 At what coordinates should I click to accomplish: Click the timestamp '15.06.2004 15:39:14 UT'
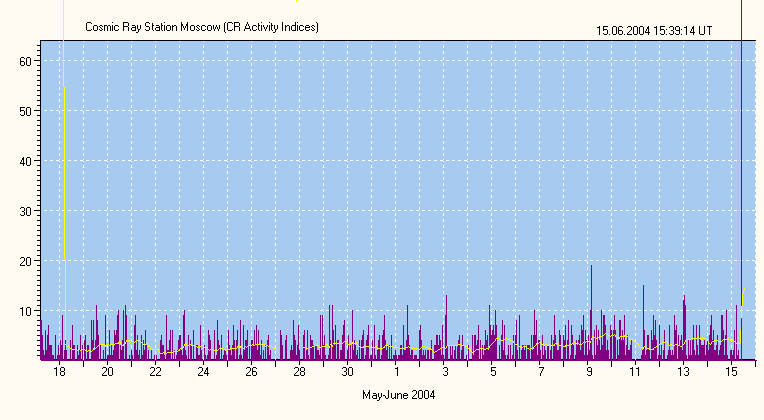tap(654, 31)
